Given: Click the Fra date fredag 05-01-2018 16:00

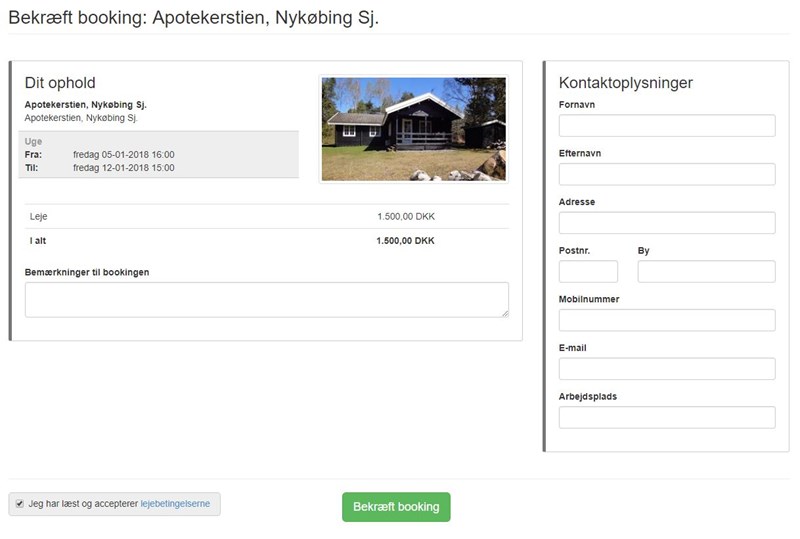Looking at the screenshot, I should coord(124,155).
